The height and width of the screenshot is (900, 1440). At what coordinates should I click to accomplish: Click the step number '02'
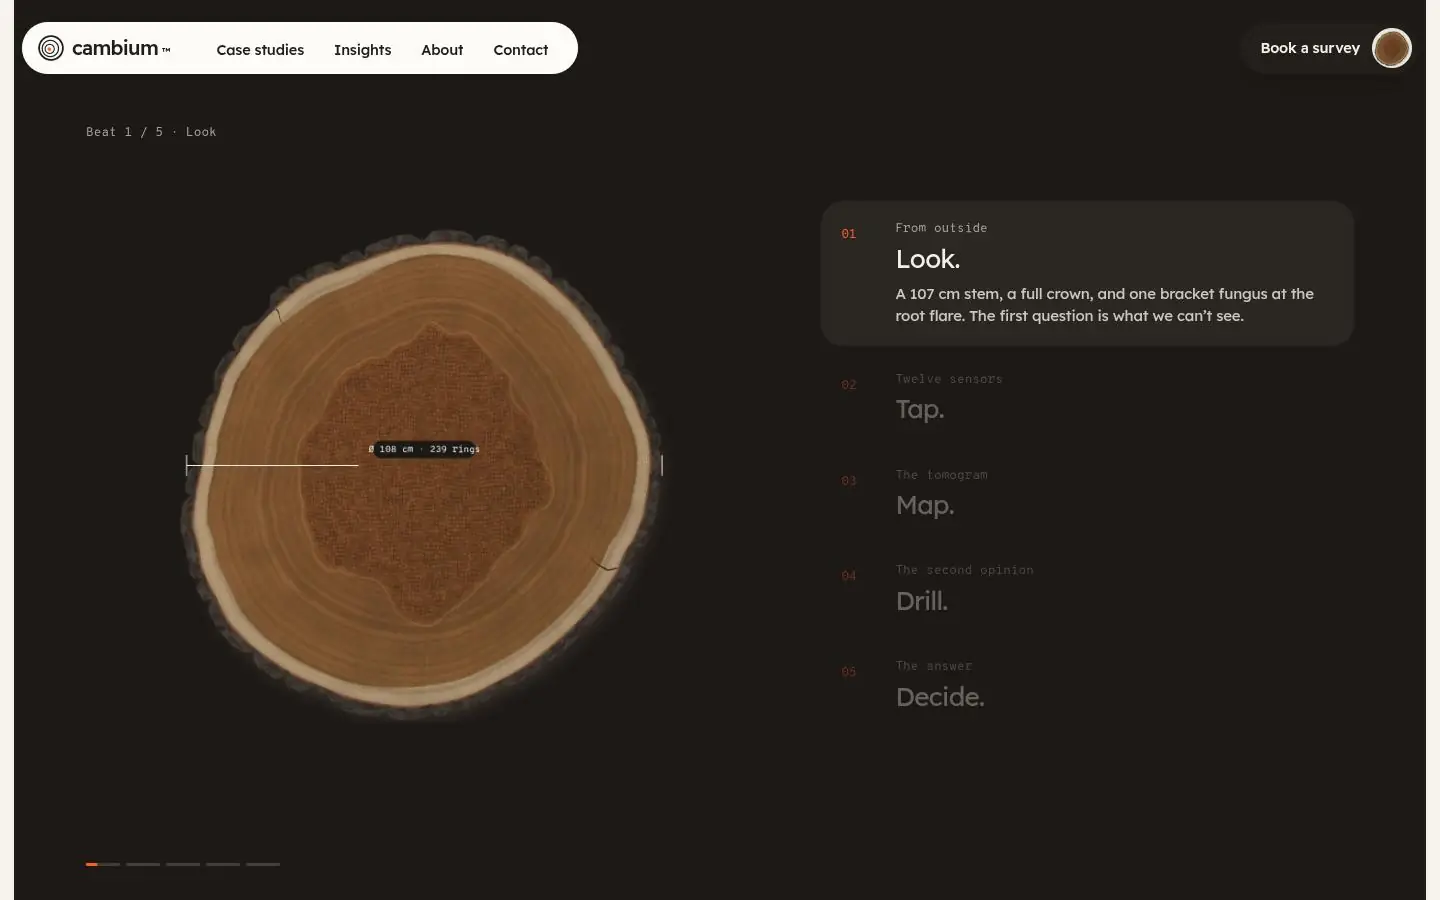(x=849, y=385)
